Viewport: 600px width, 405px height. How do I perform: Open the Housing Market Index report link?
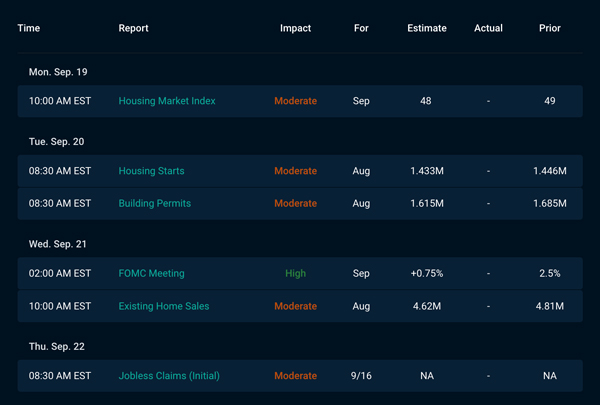[x=167, y=101]
